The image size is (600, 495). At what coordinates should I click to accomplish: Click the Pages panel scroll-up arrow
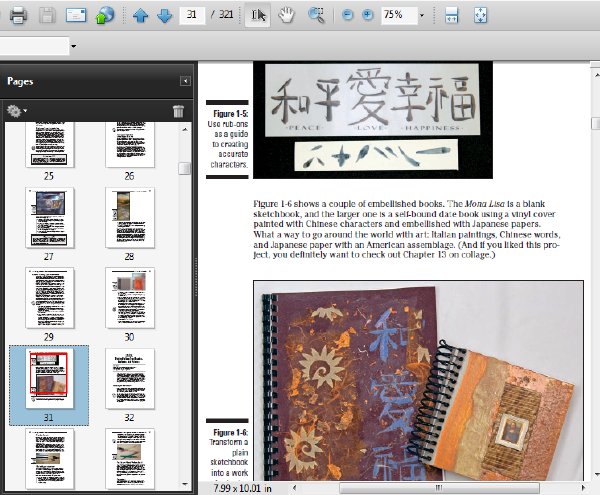185,129
